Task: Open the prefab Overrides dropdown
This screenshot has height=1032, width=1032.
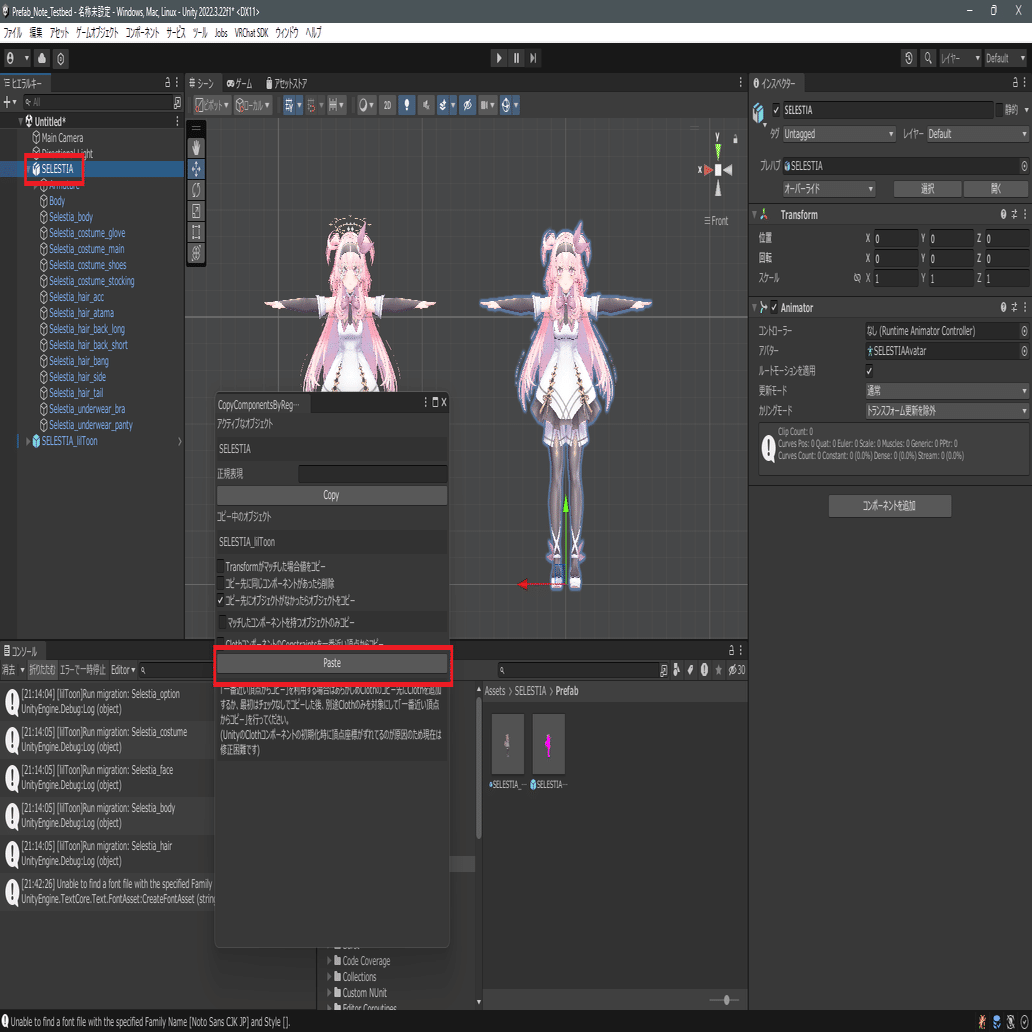Action: [x=829, y=189]
